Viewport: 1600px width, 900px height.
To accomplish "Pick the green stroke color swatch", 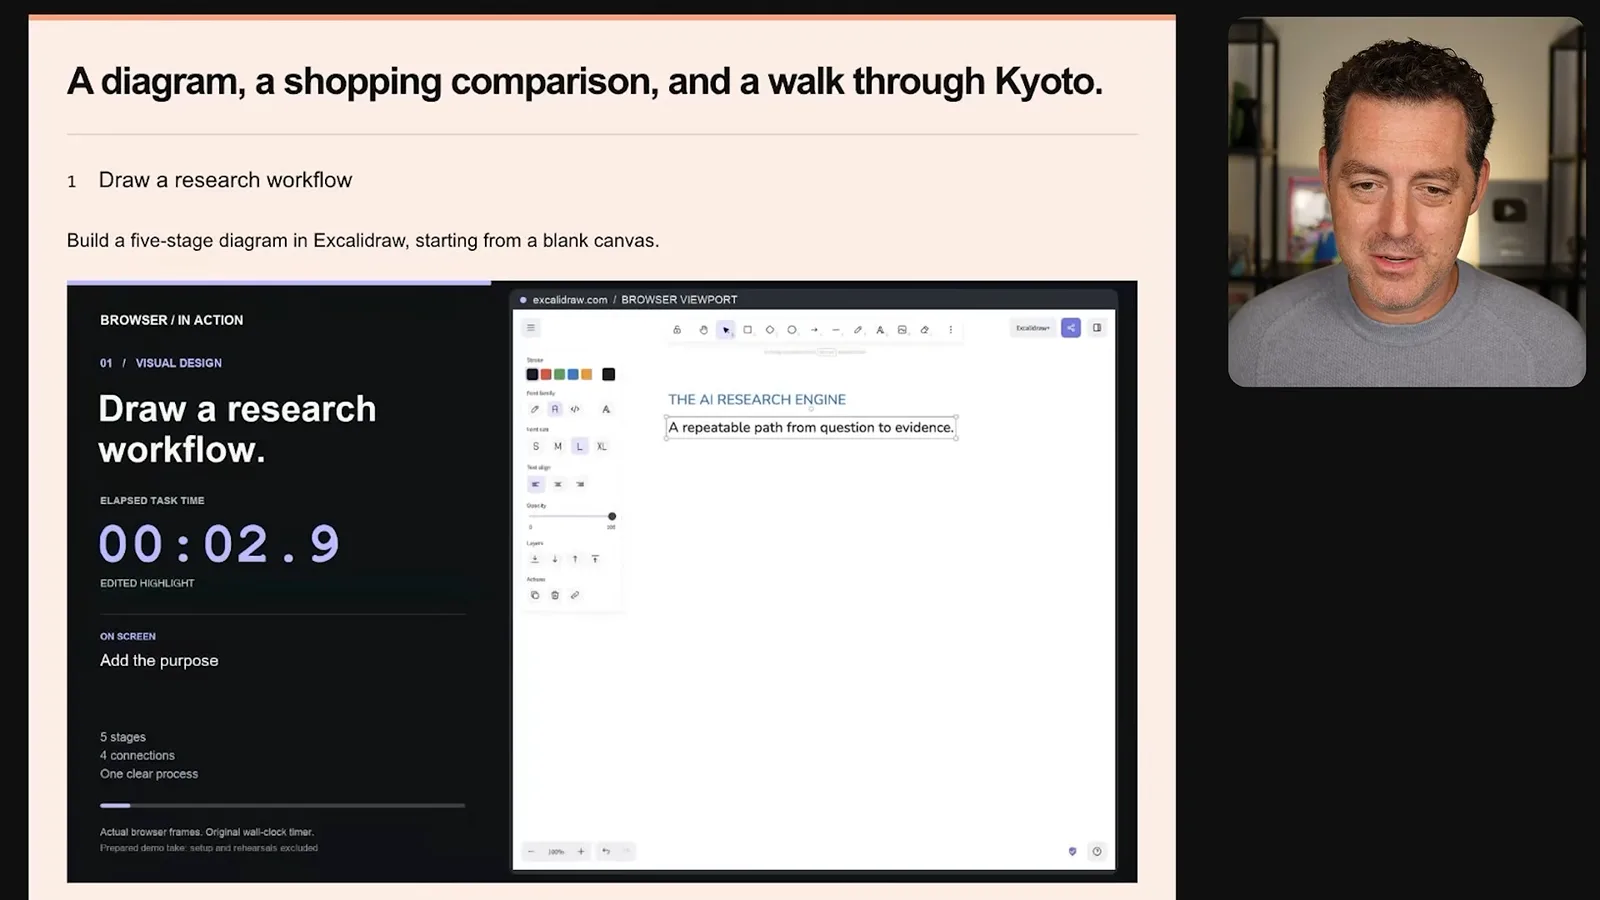I will (560, 375).
